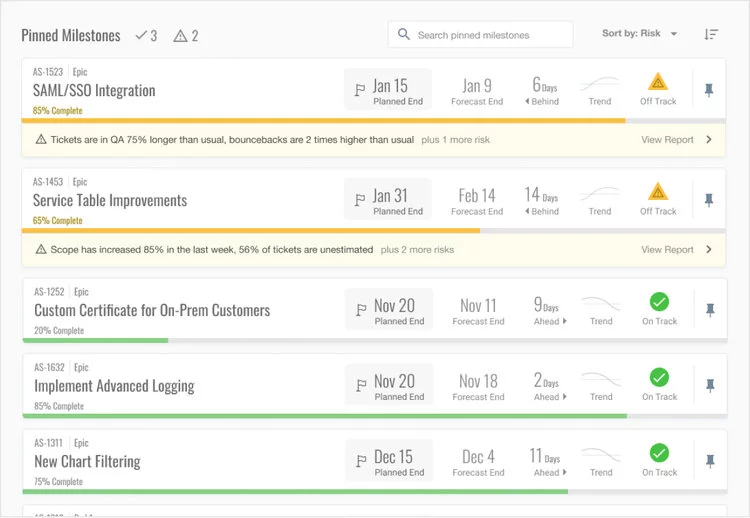Click On Track checkmark for Custom Certificate epic

(659, 302)
